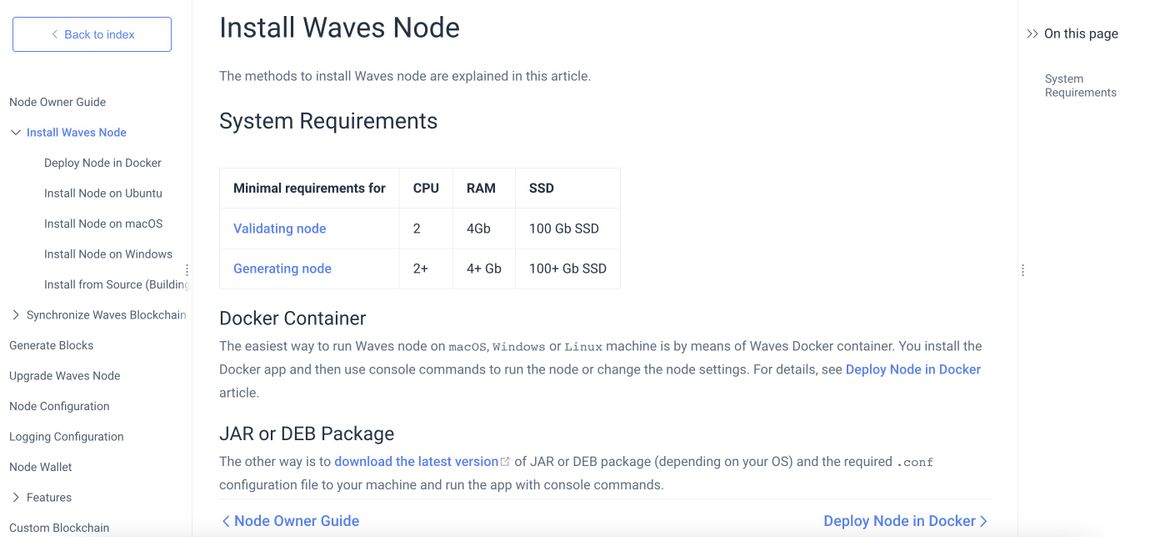Open Install from Source sidebar page

tap(116, 285)
